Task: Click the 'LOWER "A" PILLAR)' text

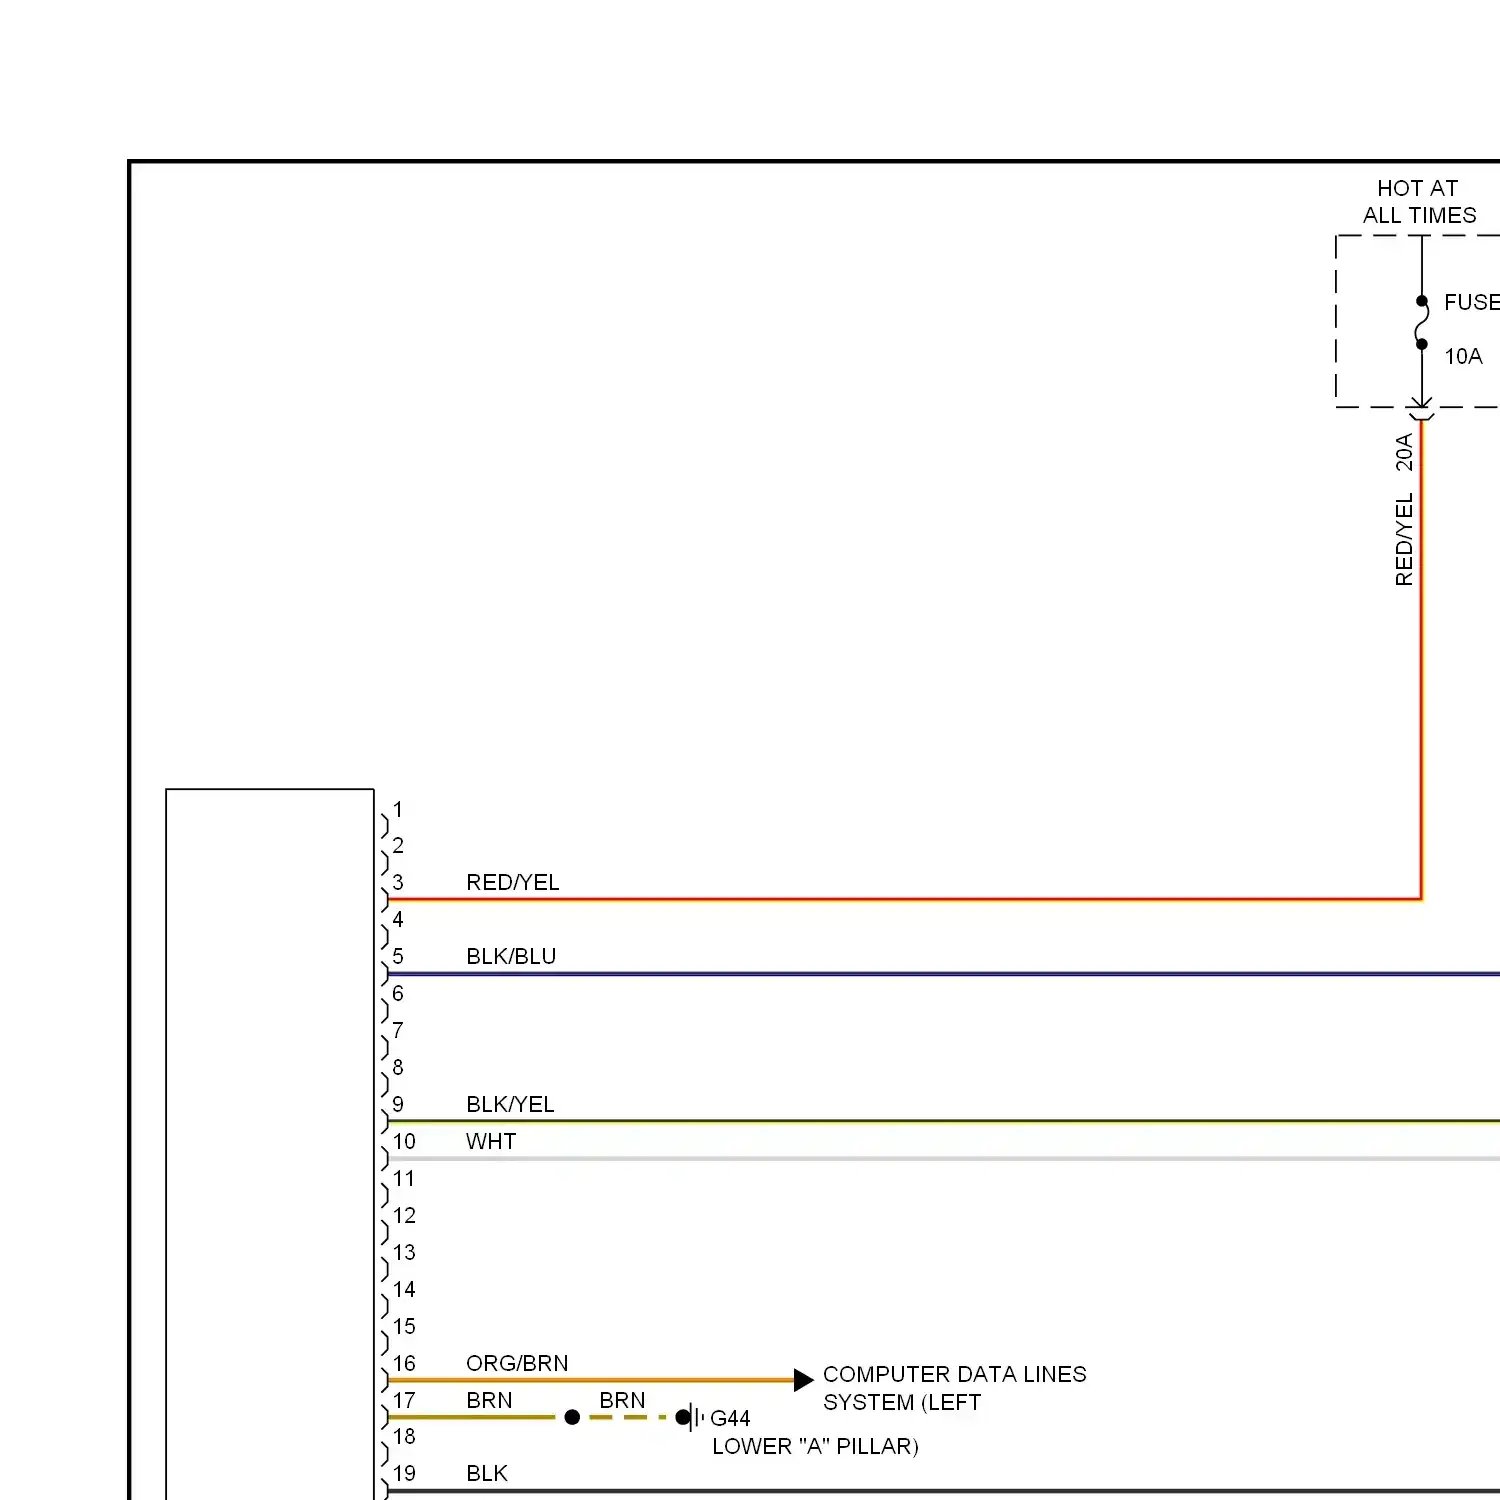Action: (x=815, y=1446)
